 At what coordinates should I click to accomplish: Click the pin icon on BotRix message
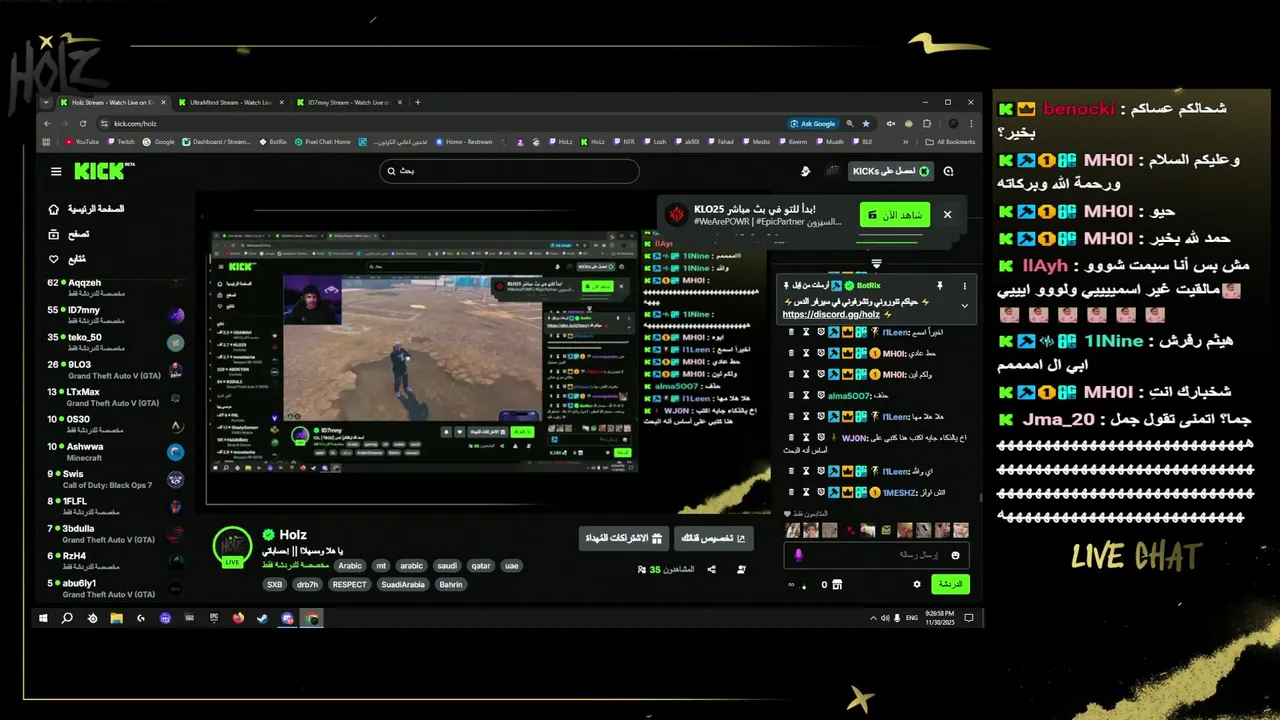point(939,286)
